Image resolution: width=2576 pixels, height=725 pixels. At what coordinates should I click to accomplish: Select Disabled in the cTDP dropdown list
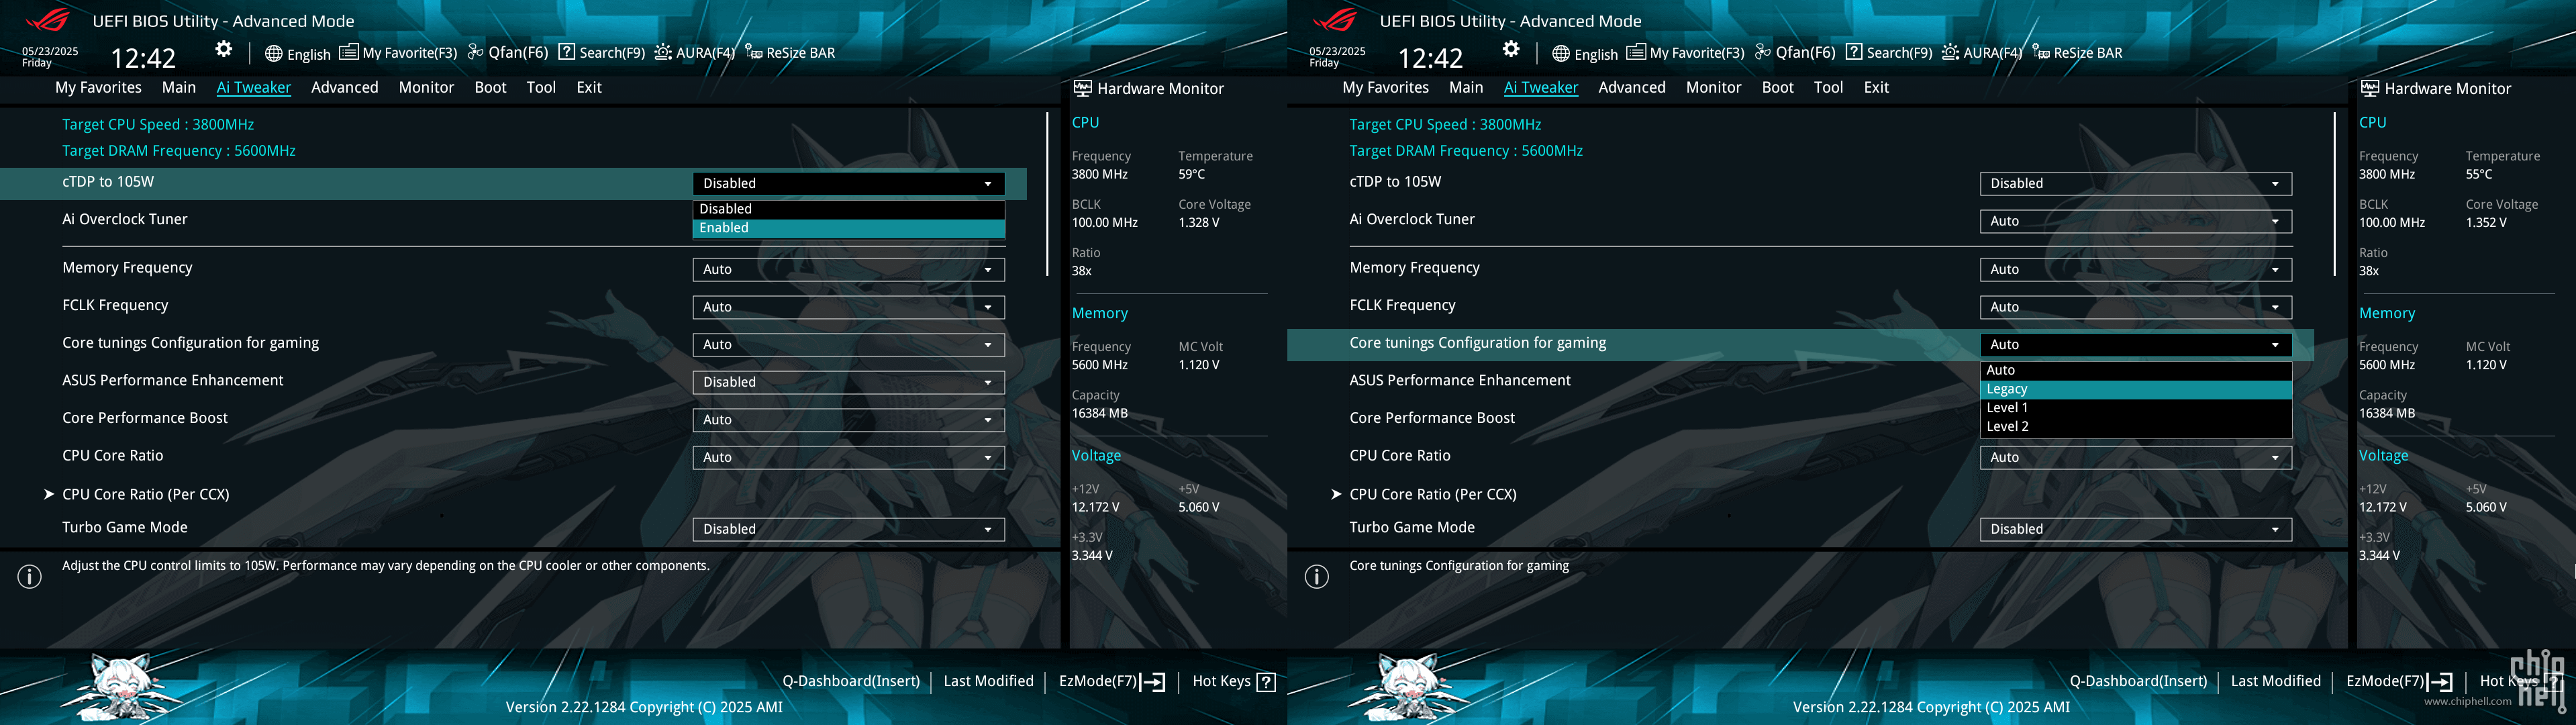[848, 209]
